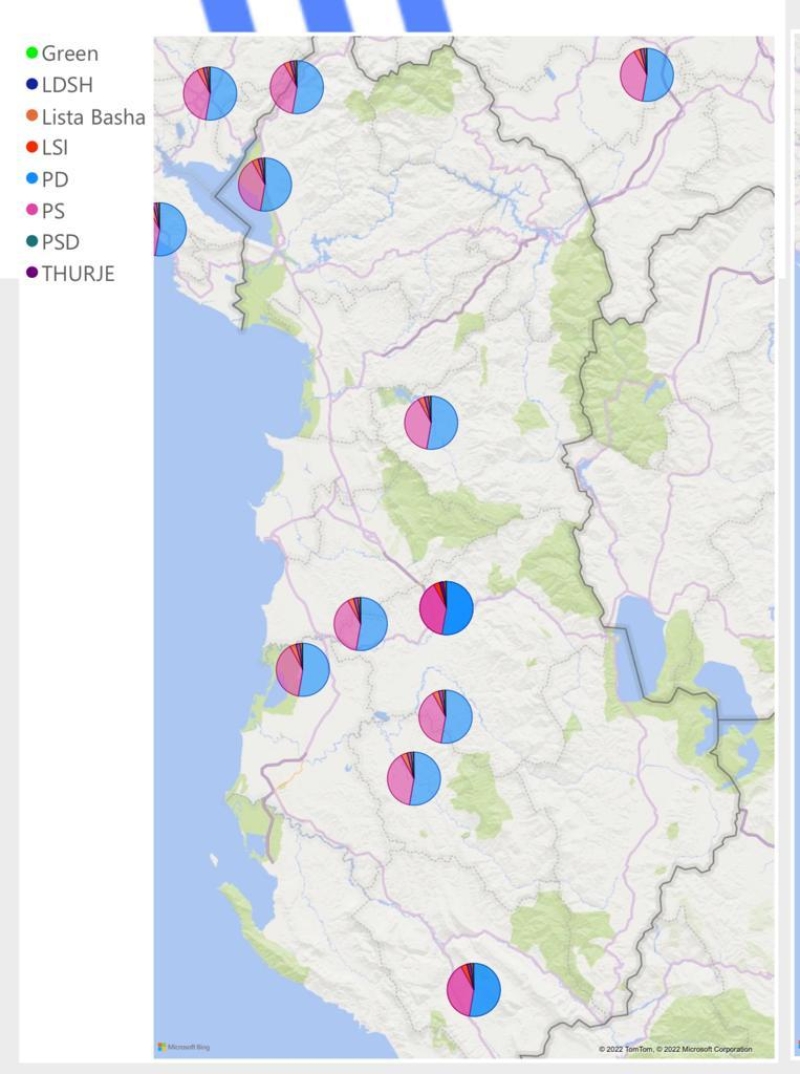Click the southernmost pie chart on the map

tap(473, 990)
